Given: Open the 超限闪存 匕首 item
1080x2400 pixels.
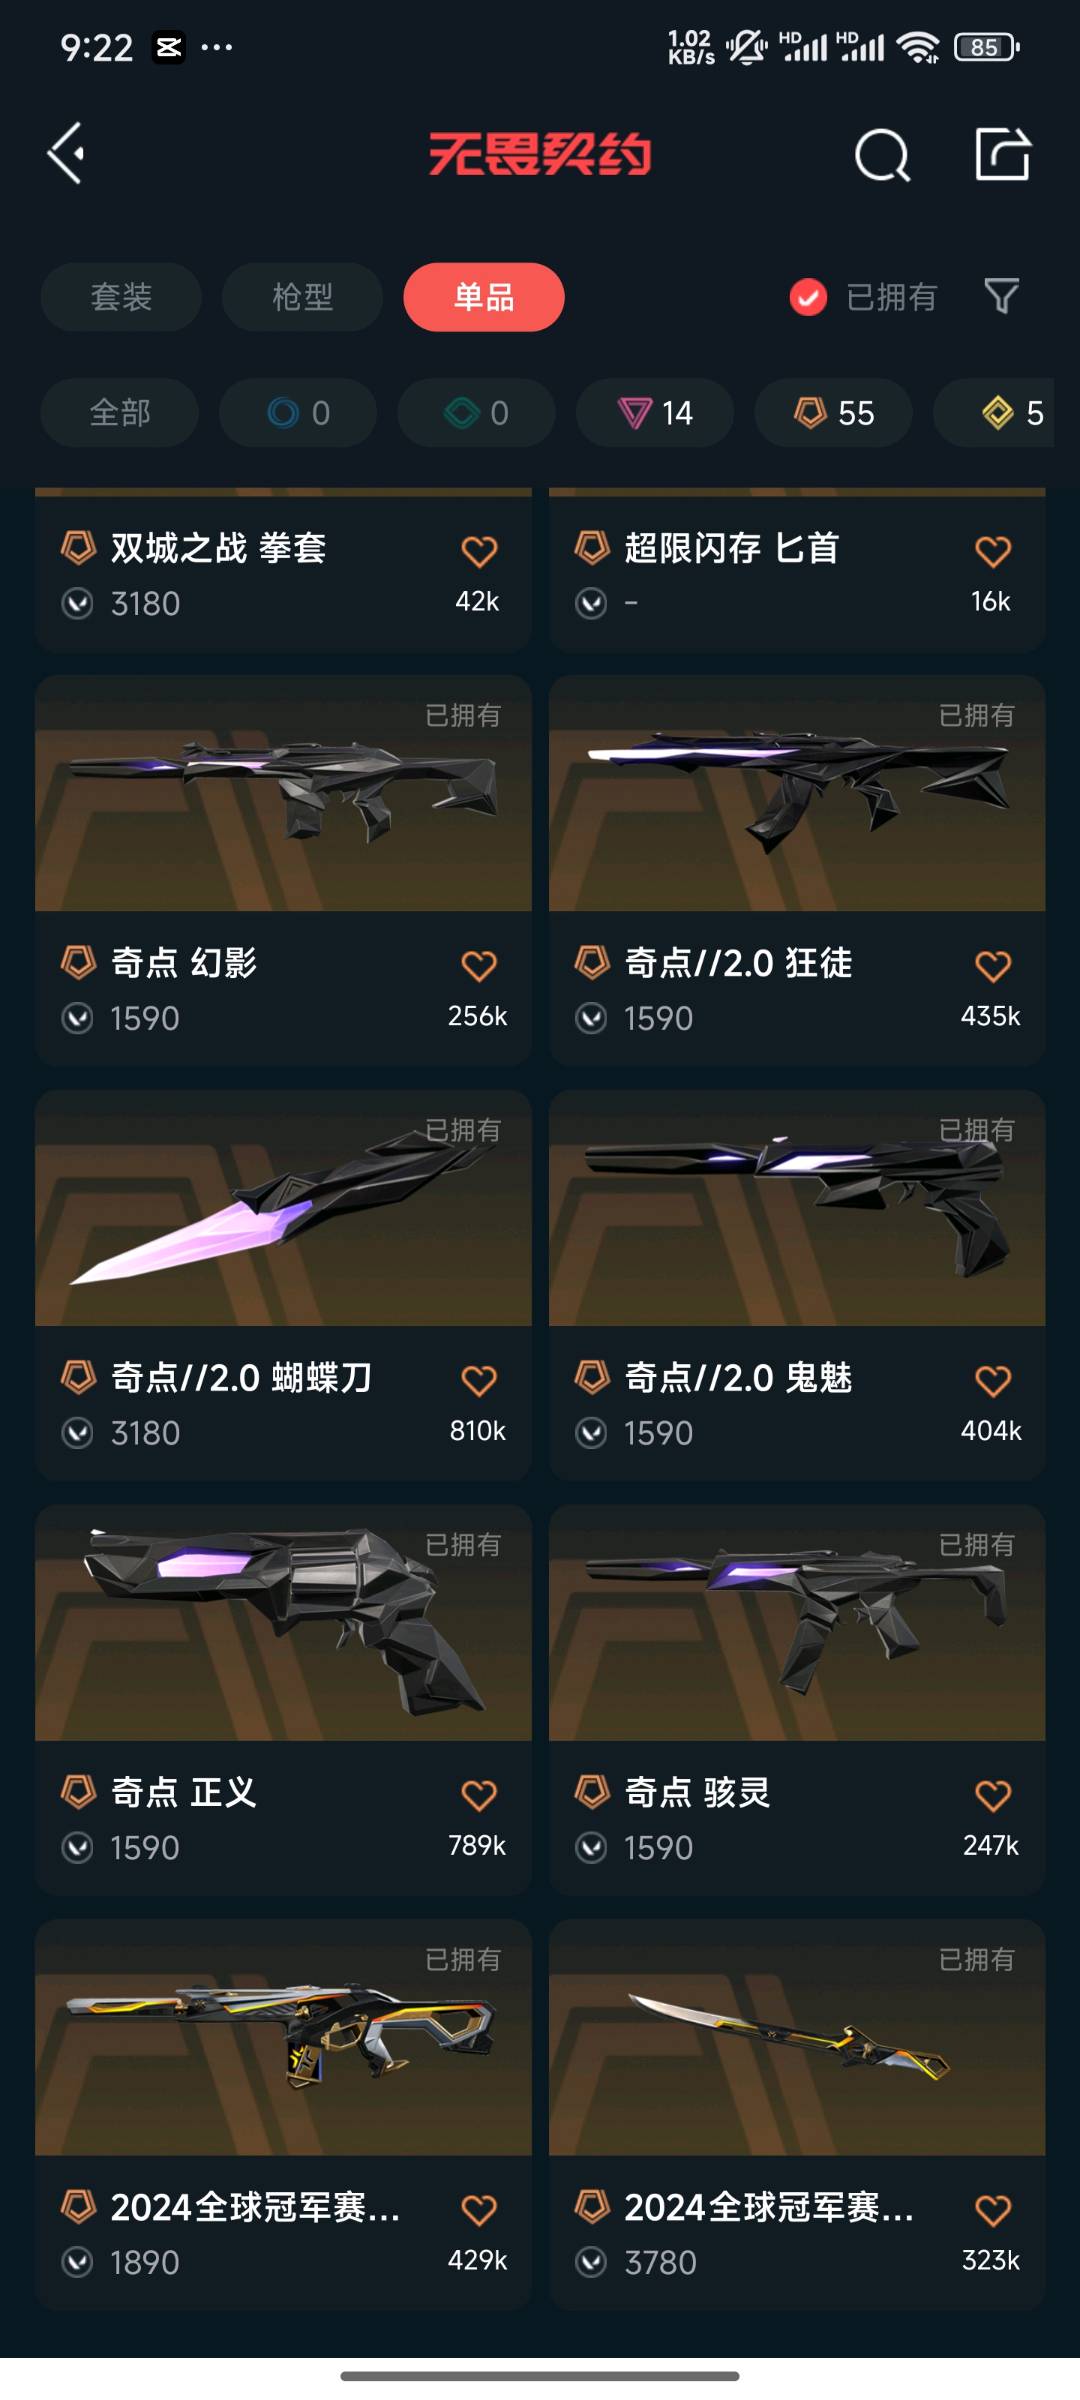Looking at the screenshot, I should (x=797, y=571).
